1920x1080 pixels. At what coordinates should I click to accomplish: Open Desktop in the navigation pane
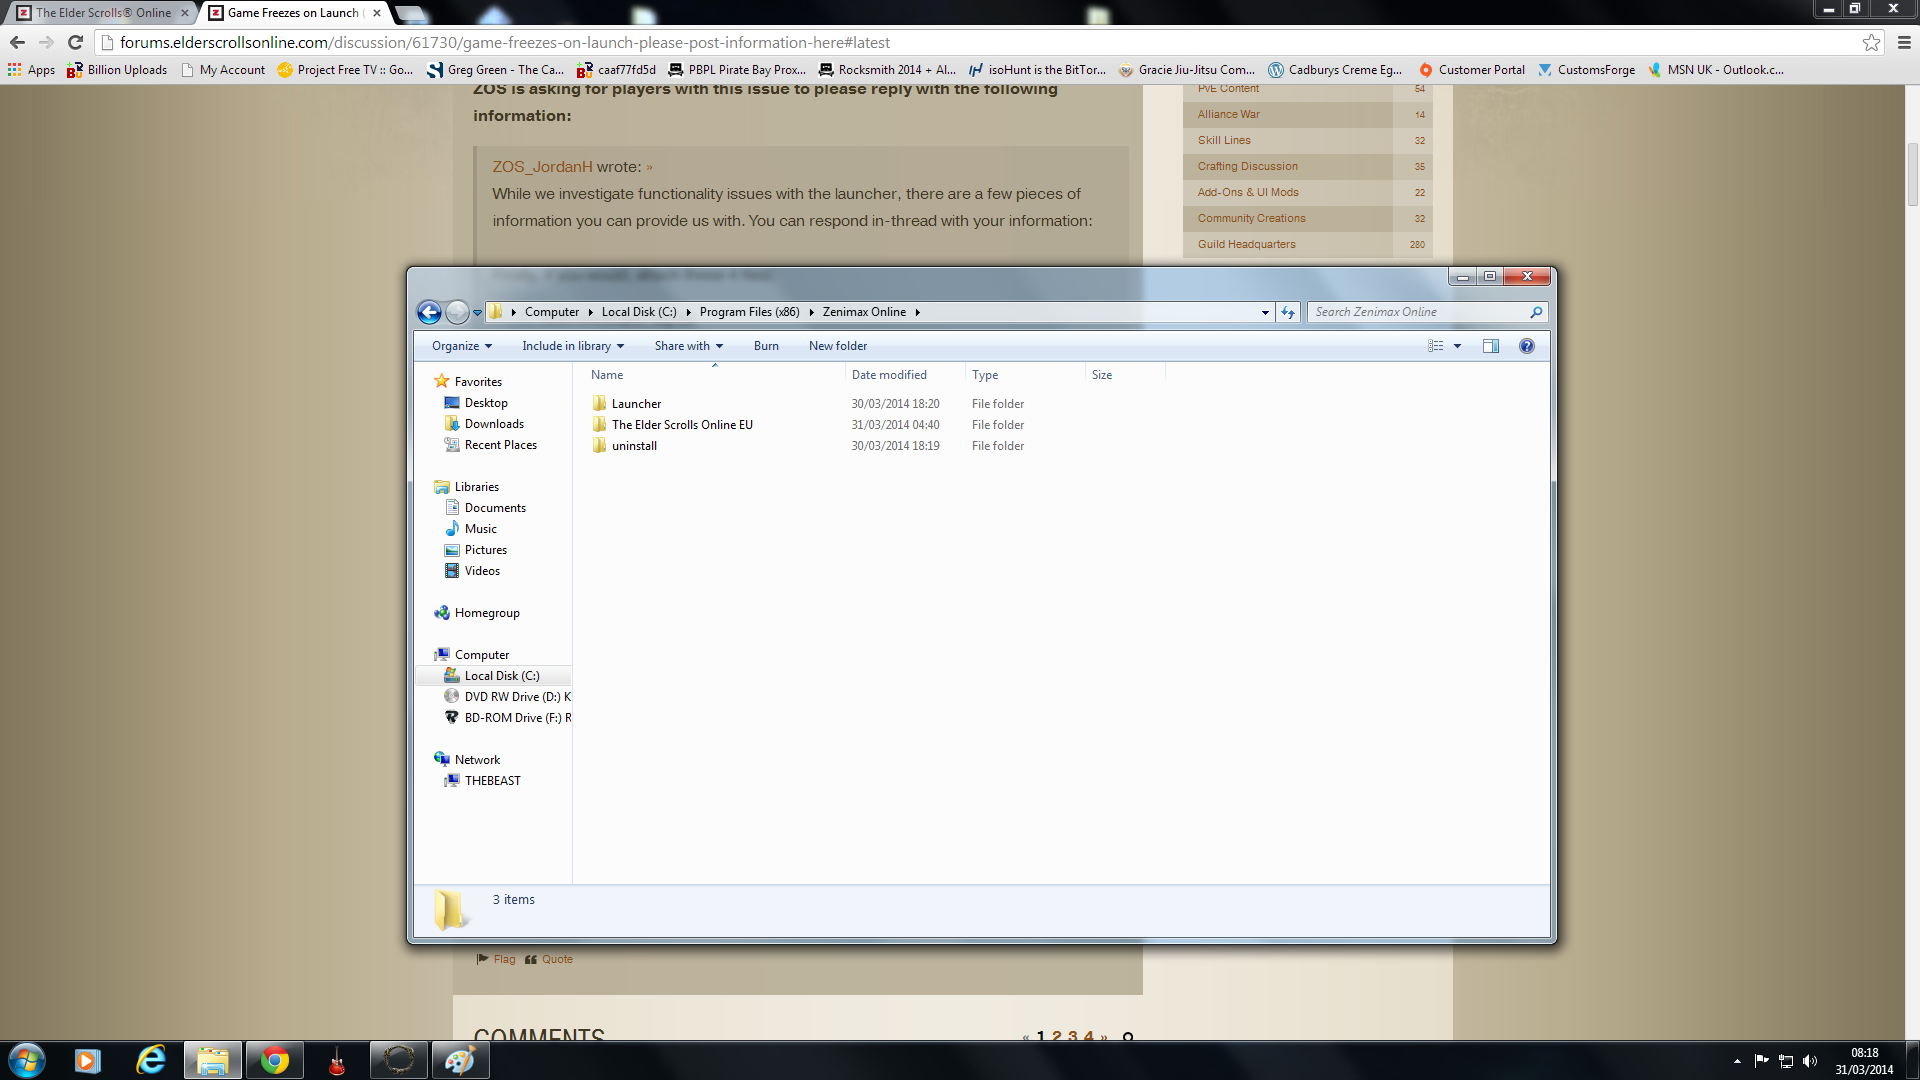[486, 403]
